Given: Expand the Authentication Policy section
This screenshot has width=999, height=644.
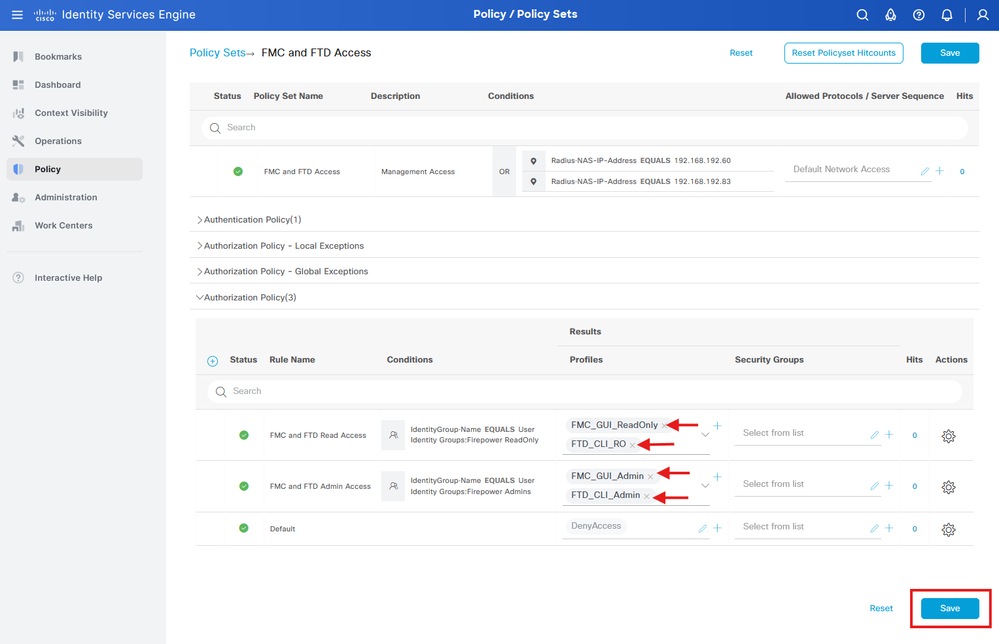Looking at the screenshot, I should (198, 219).
